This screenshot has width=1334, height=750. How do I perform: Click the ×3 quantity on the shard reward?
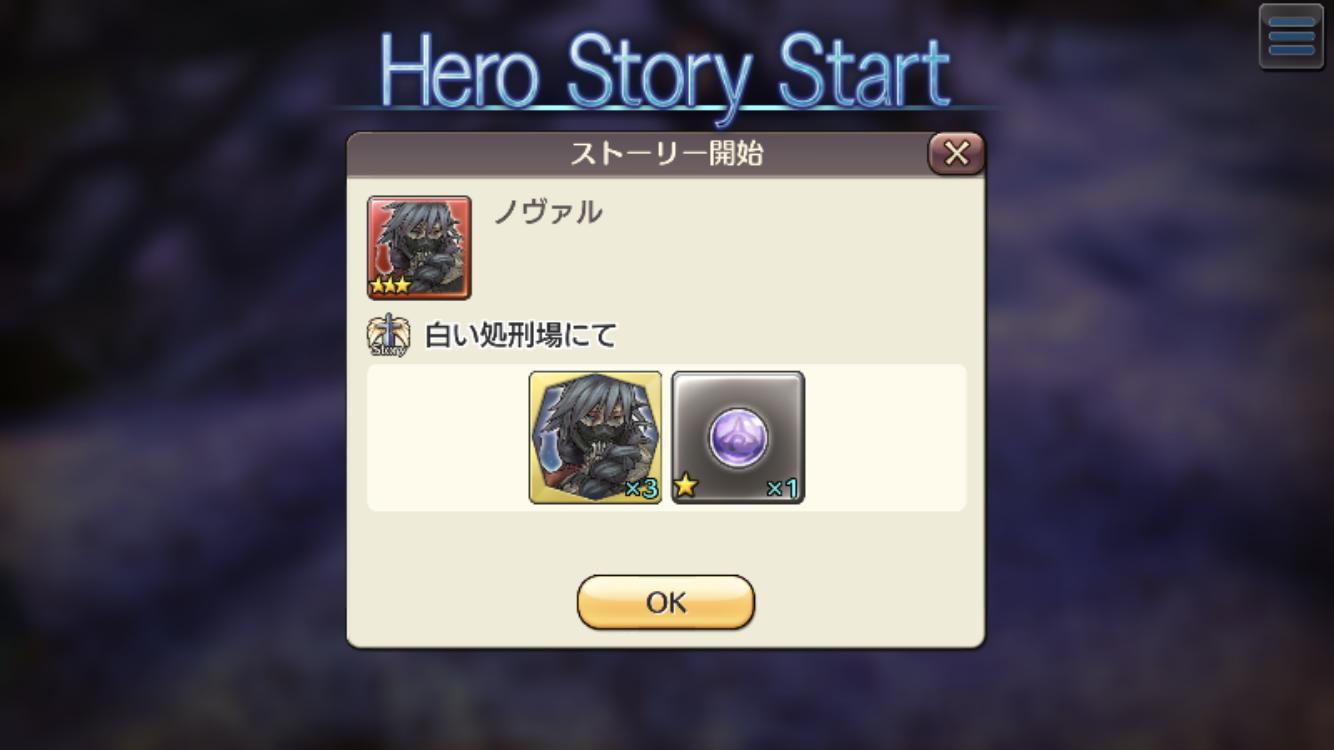(640, 489)
